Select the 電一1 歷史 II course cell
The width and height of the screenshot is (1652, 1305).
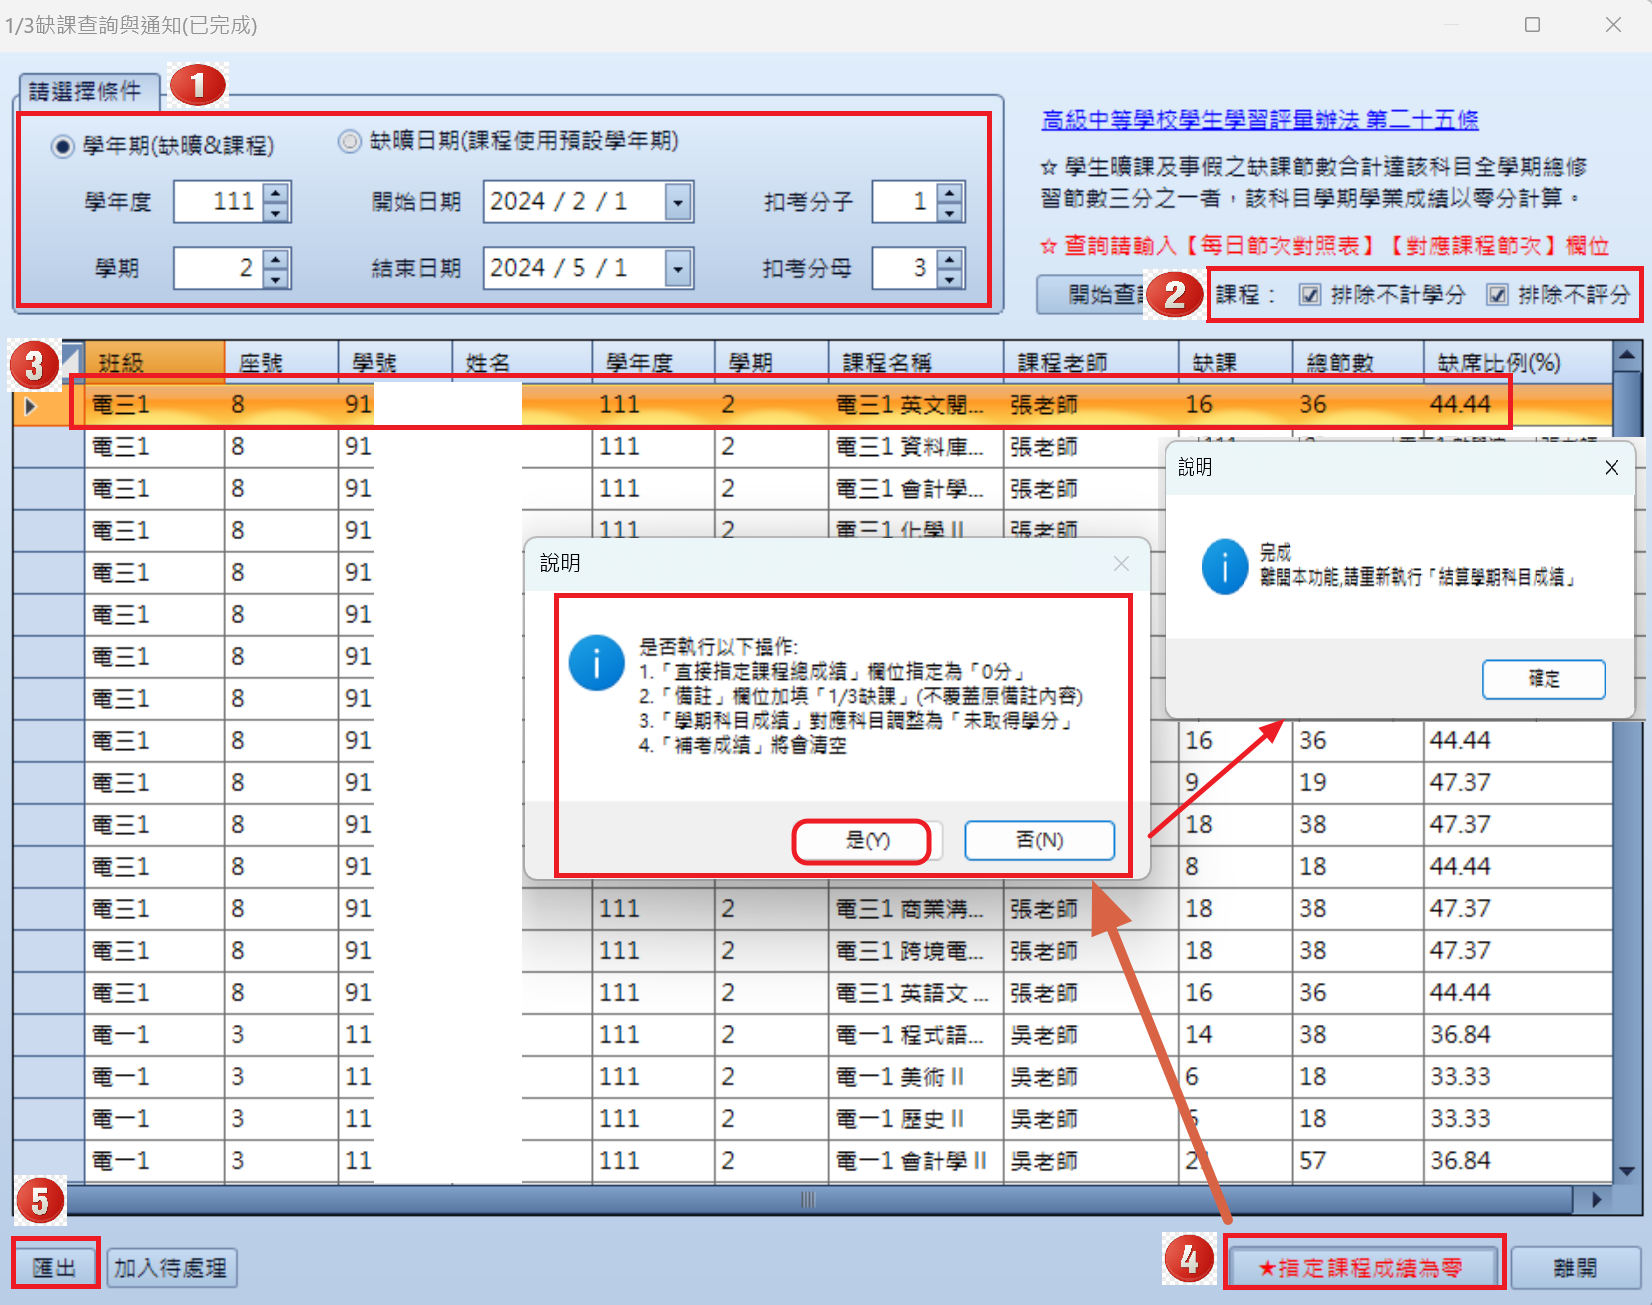point(916,1119)
